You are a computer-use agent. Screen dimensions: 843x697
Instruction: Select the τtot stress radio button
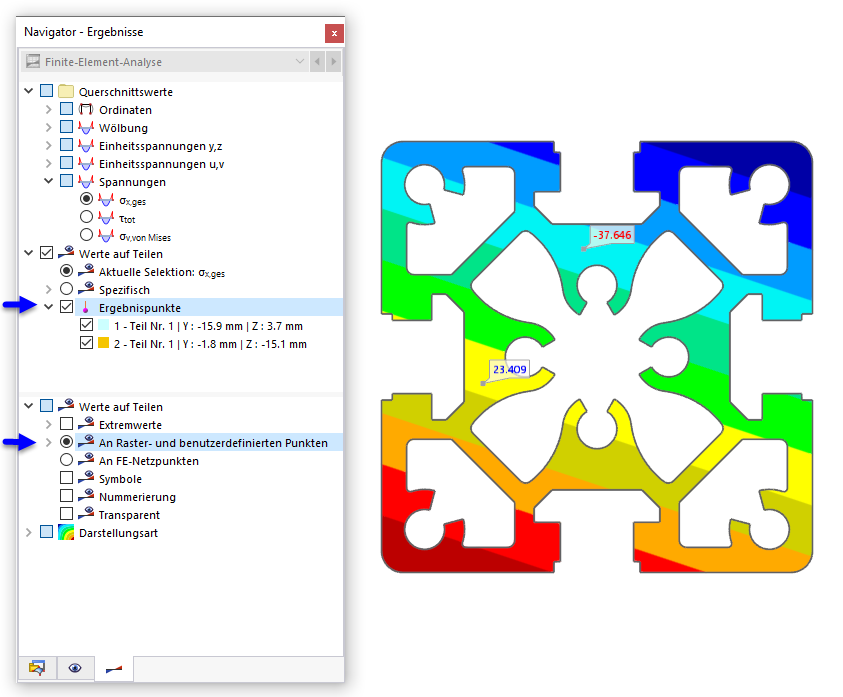[86, 217]
